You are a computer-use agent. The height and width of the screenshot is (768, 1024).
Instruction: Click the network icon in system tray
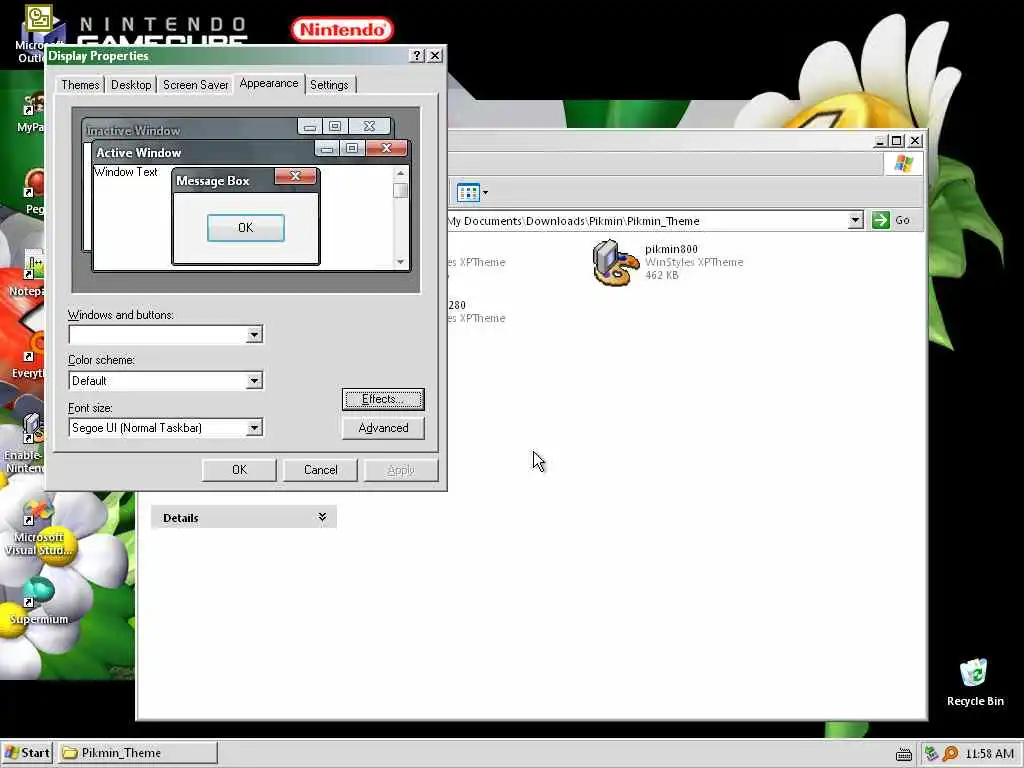point(931,754)
